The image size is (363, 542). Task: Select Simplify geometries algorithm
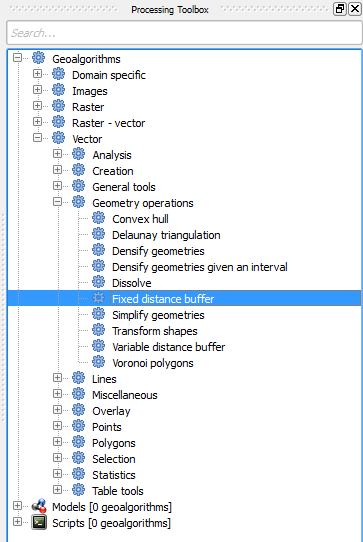(158, 315)
